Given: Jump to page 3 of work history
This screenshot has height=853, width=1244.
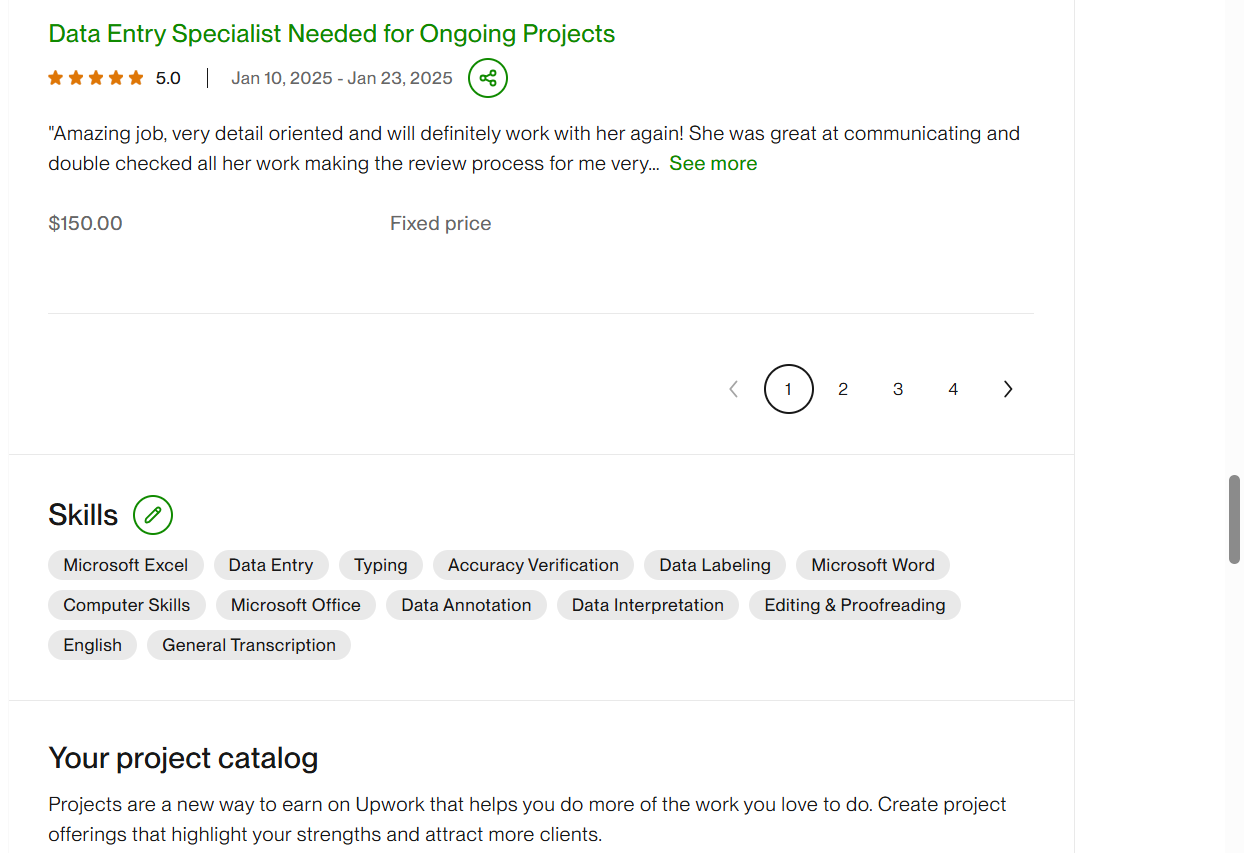Looking at the screenshot, I should click(898, 389).
